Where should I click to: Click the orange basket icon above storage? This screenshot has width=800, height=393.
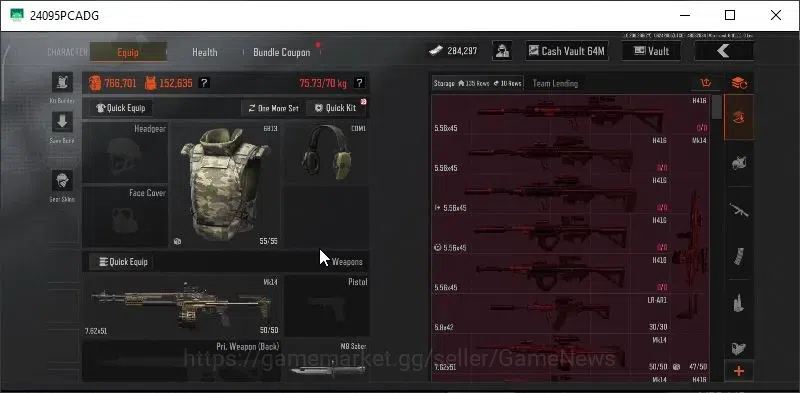pyautogui.click(x=706, y=83)
